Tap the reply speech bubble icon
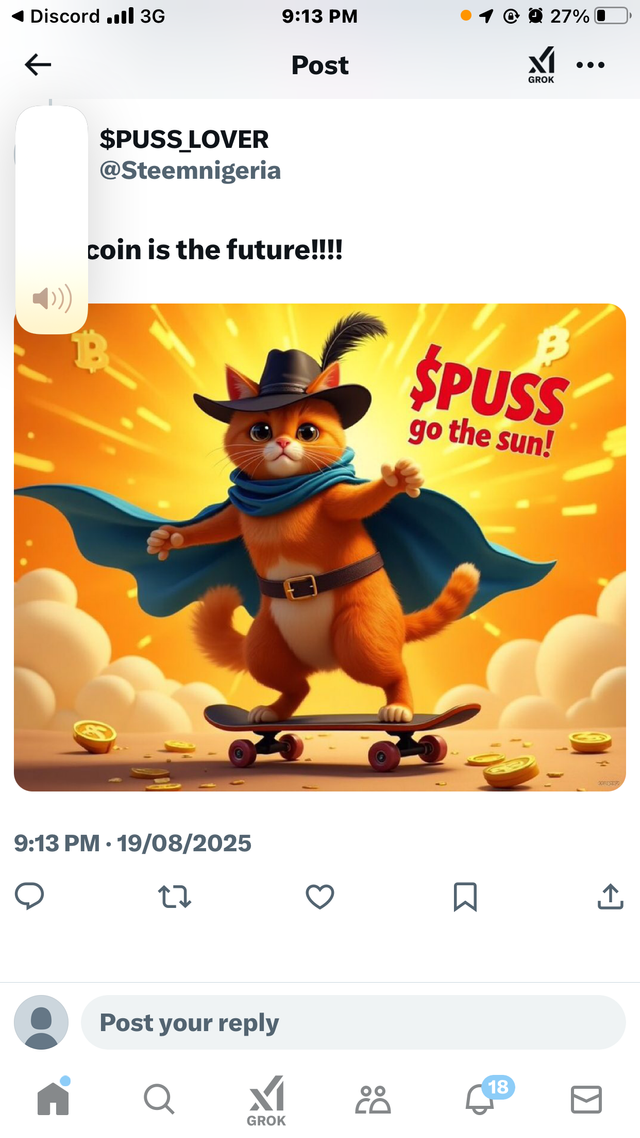The image size is (640, 1138). [x=30, y=896]
